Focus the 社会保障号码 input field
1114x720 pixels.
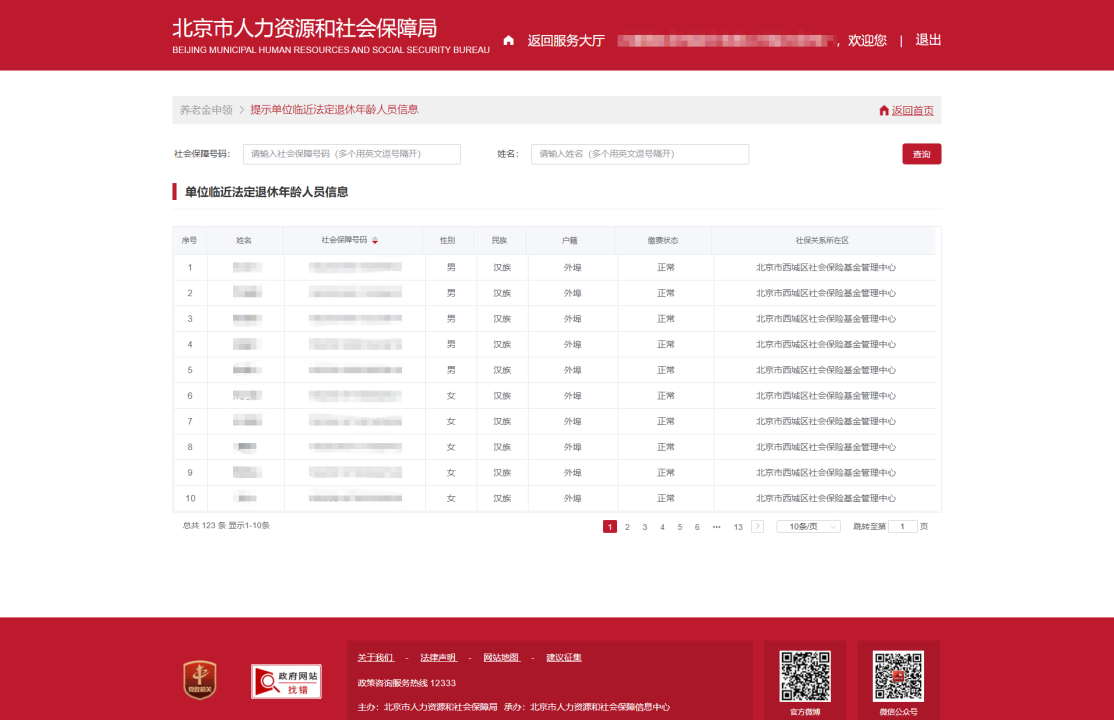click(351, 154)
